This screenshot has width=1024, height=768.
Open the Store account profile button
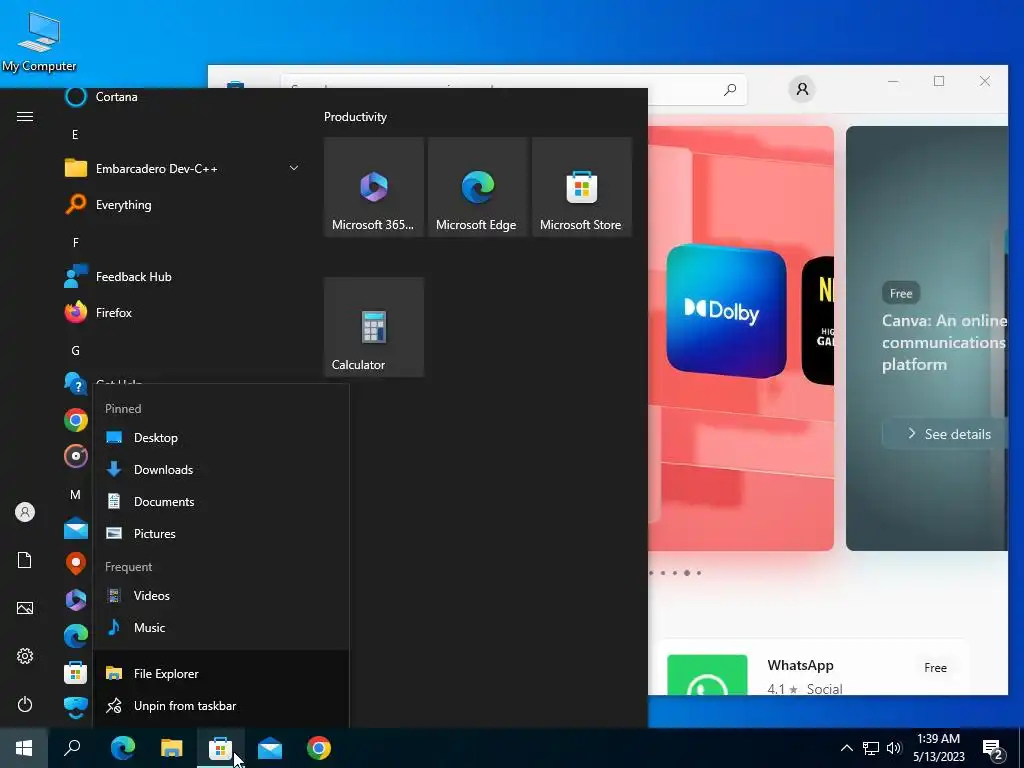[x=802, y=89]
